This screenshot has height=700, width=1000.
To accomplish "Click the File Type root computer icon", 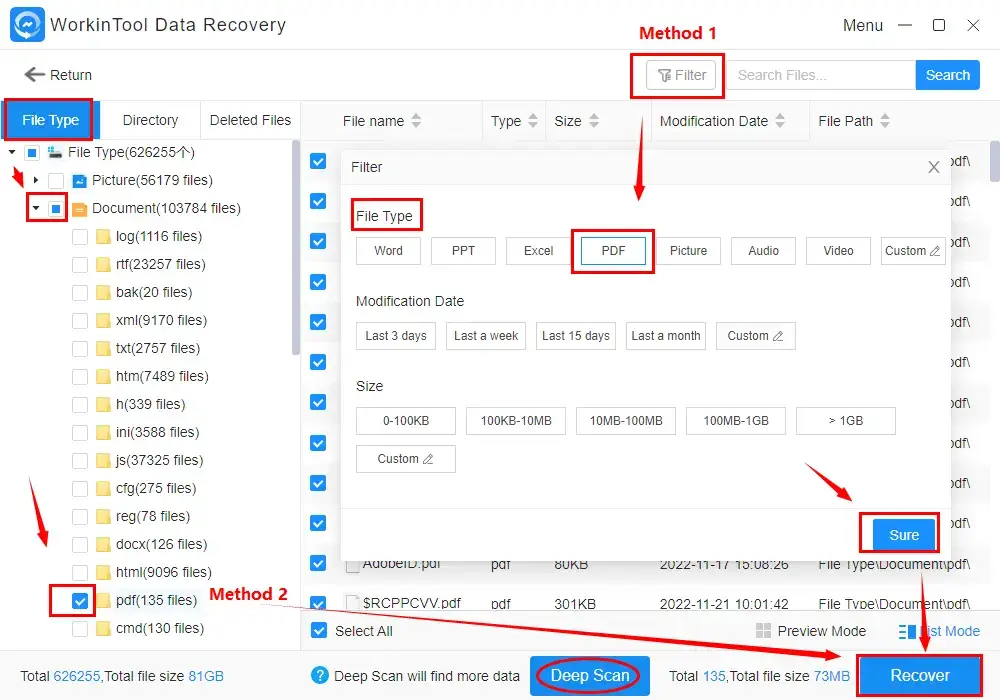I will coord(55,152).
